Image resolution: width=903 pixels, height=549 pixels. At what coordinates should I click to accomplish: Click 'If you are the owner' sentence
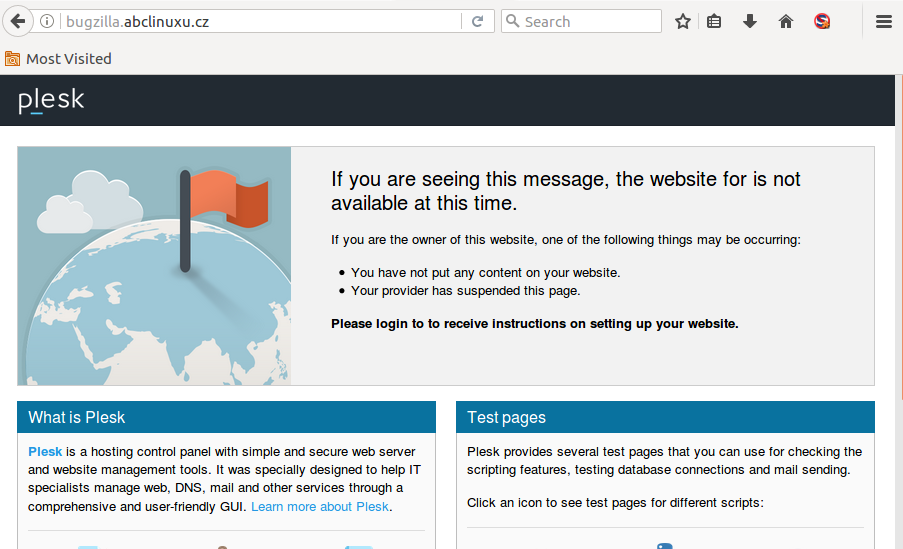coord(566,240)
